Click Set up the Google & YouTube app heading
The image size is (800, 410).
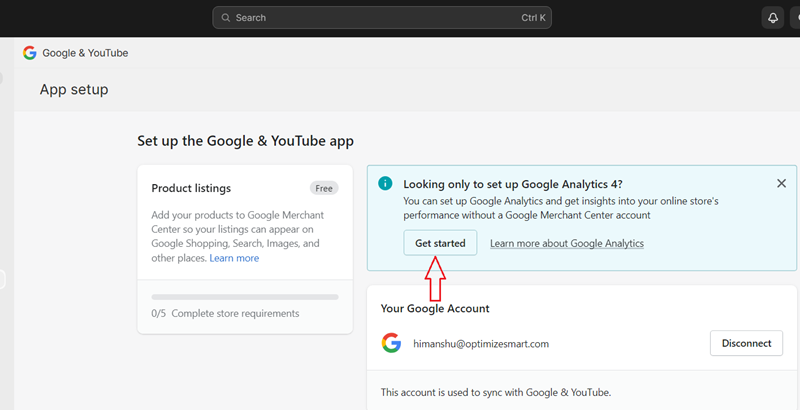click(x=245, y=141)
